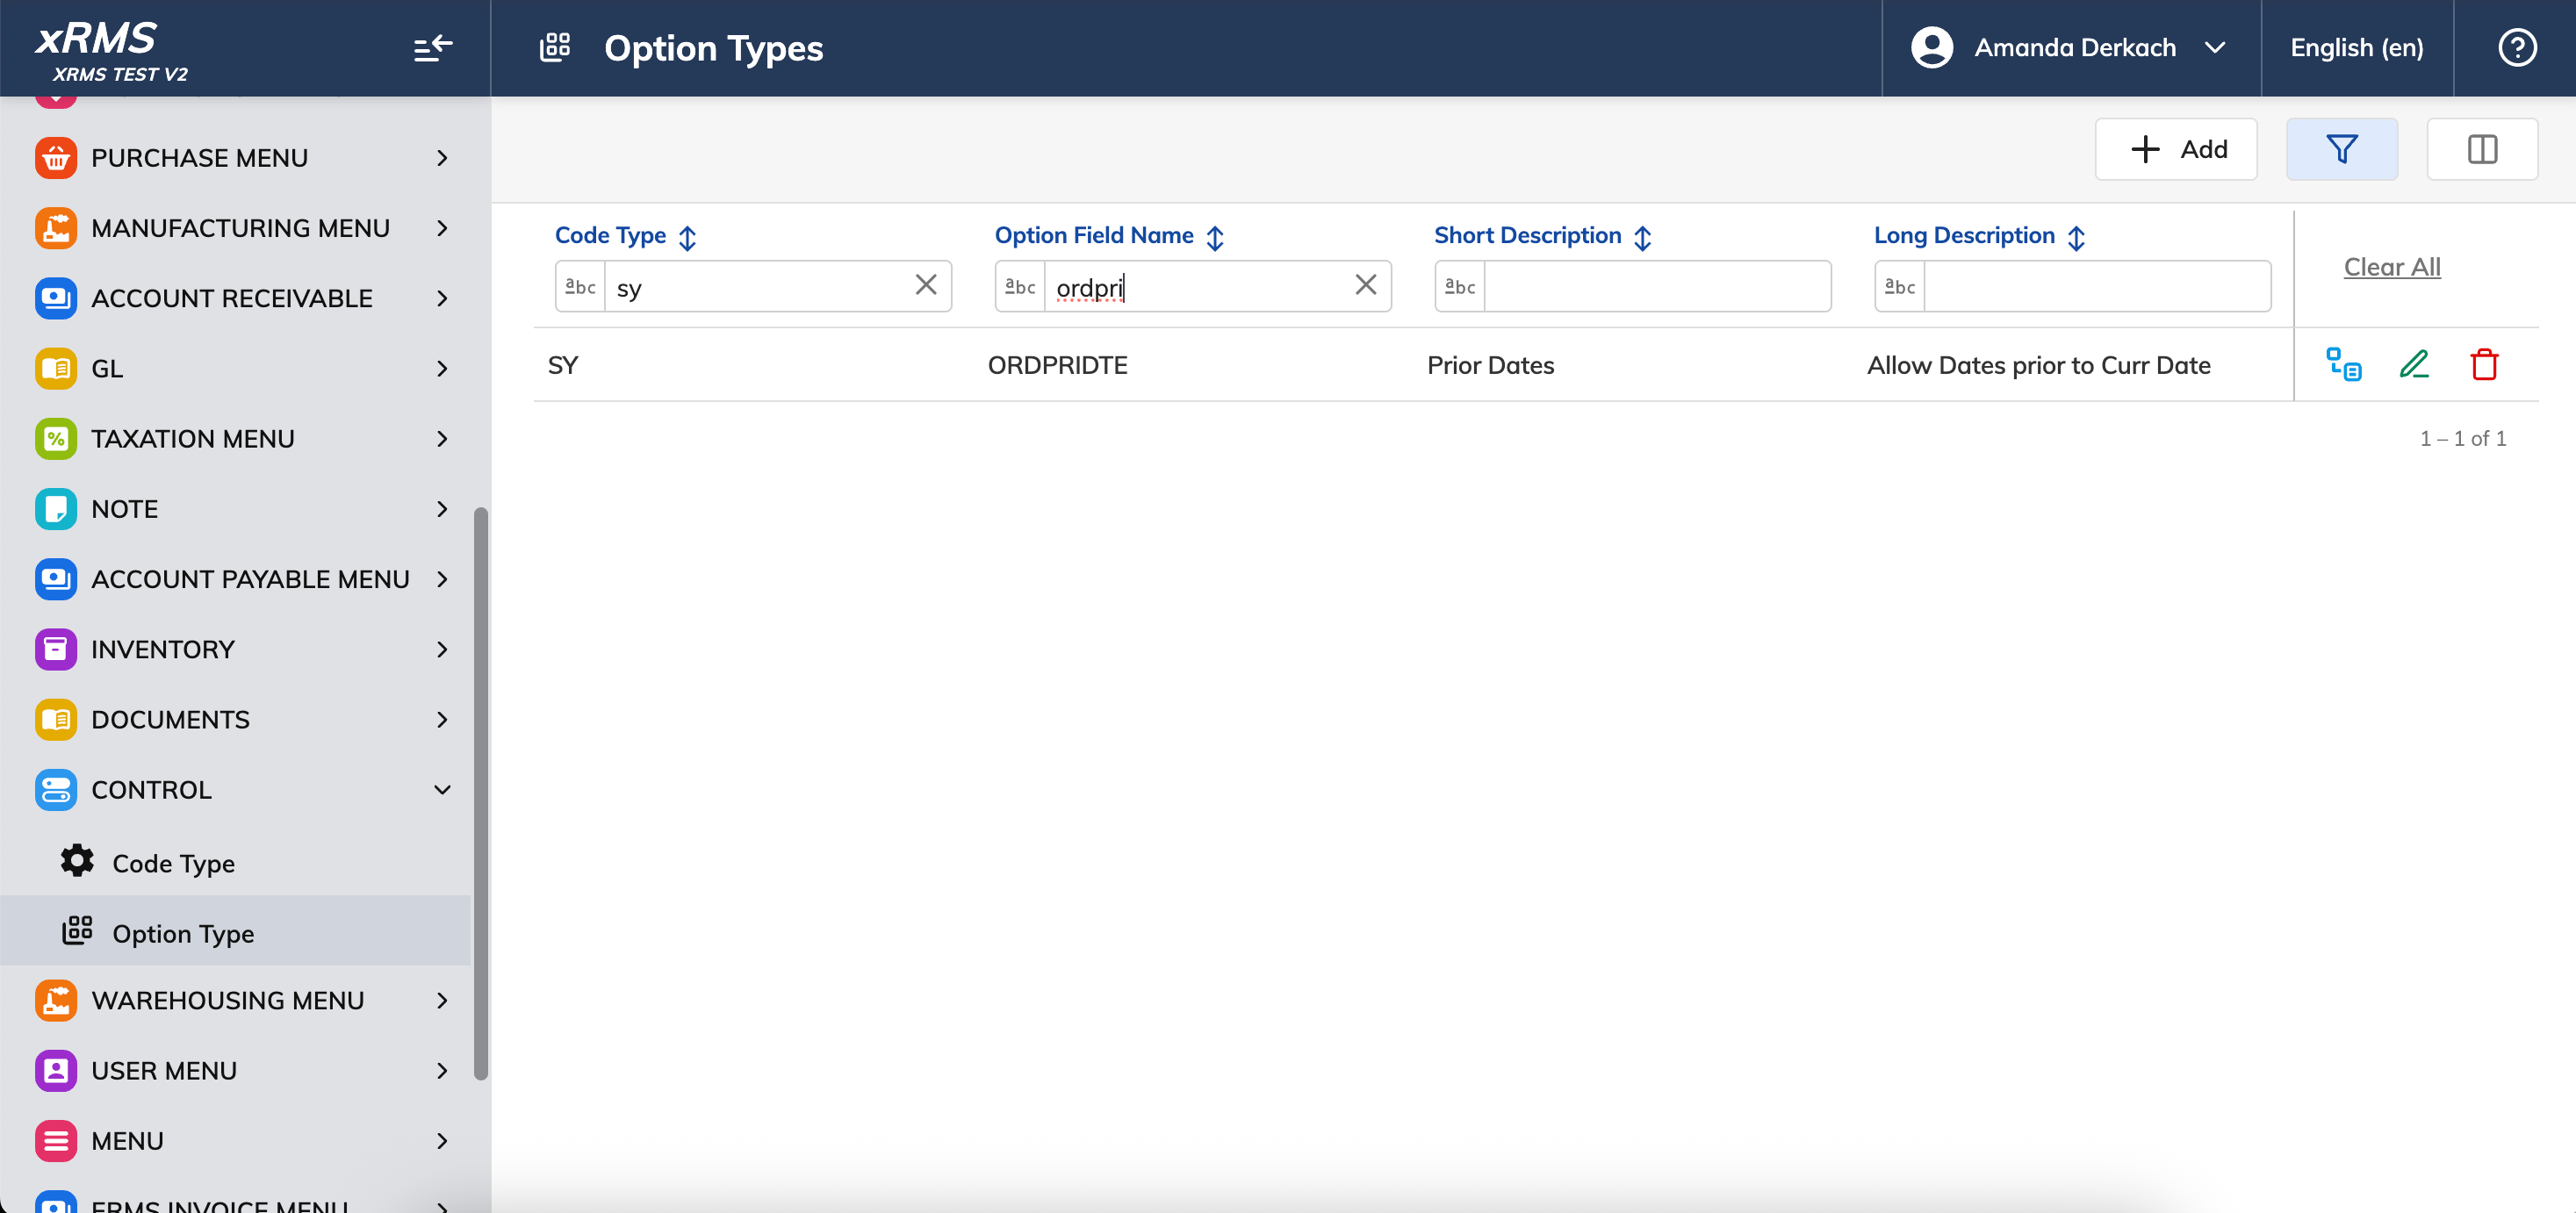Sort by Short Description column
The image size is (2576, 1213).
pos(1643,237)
